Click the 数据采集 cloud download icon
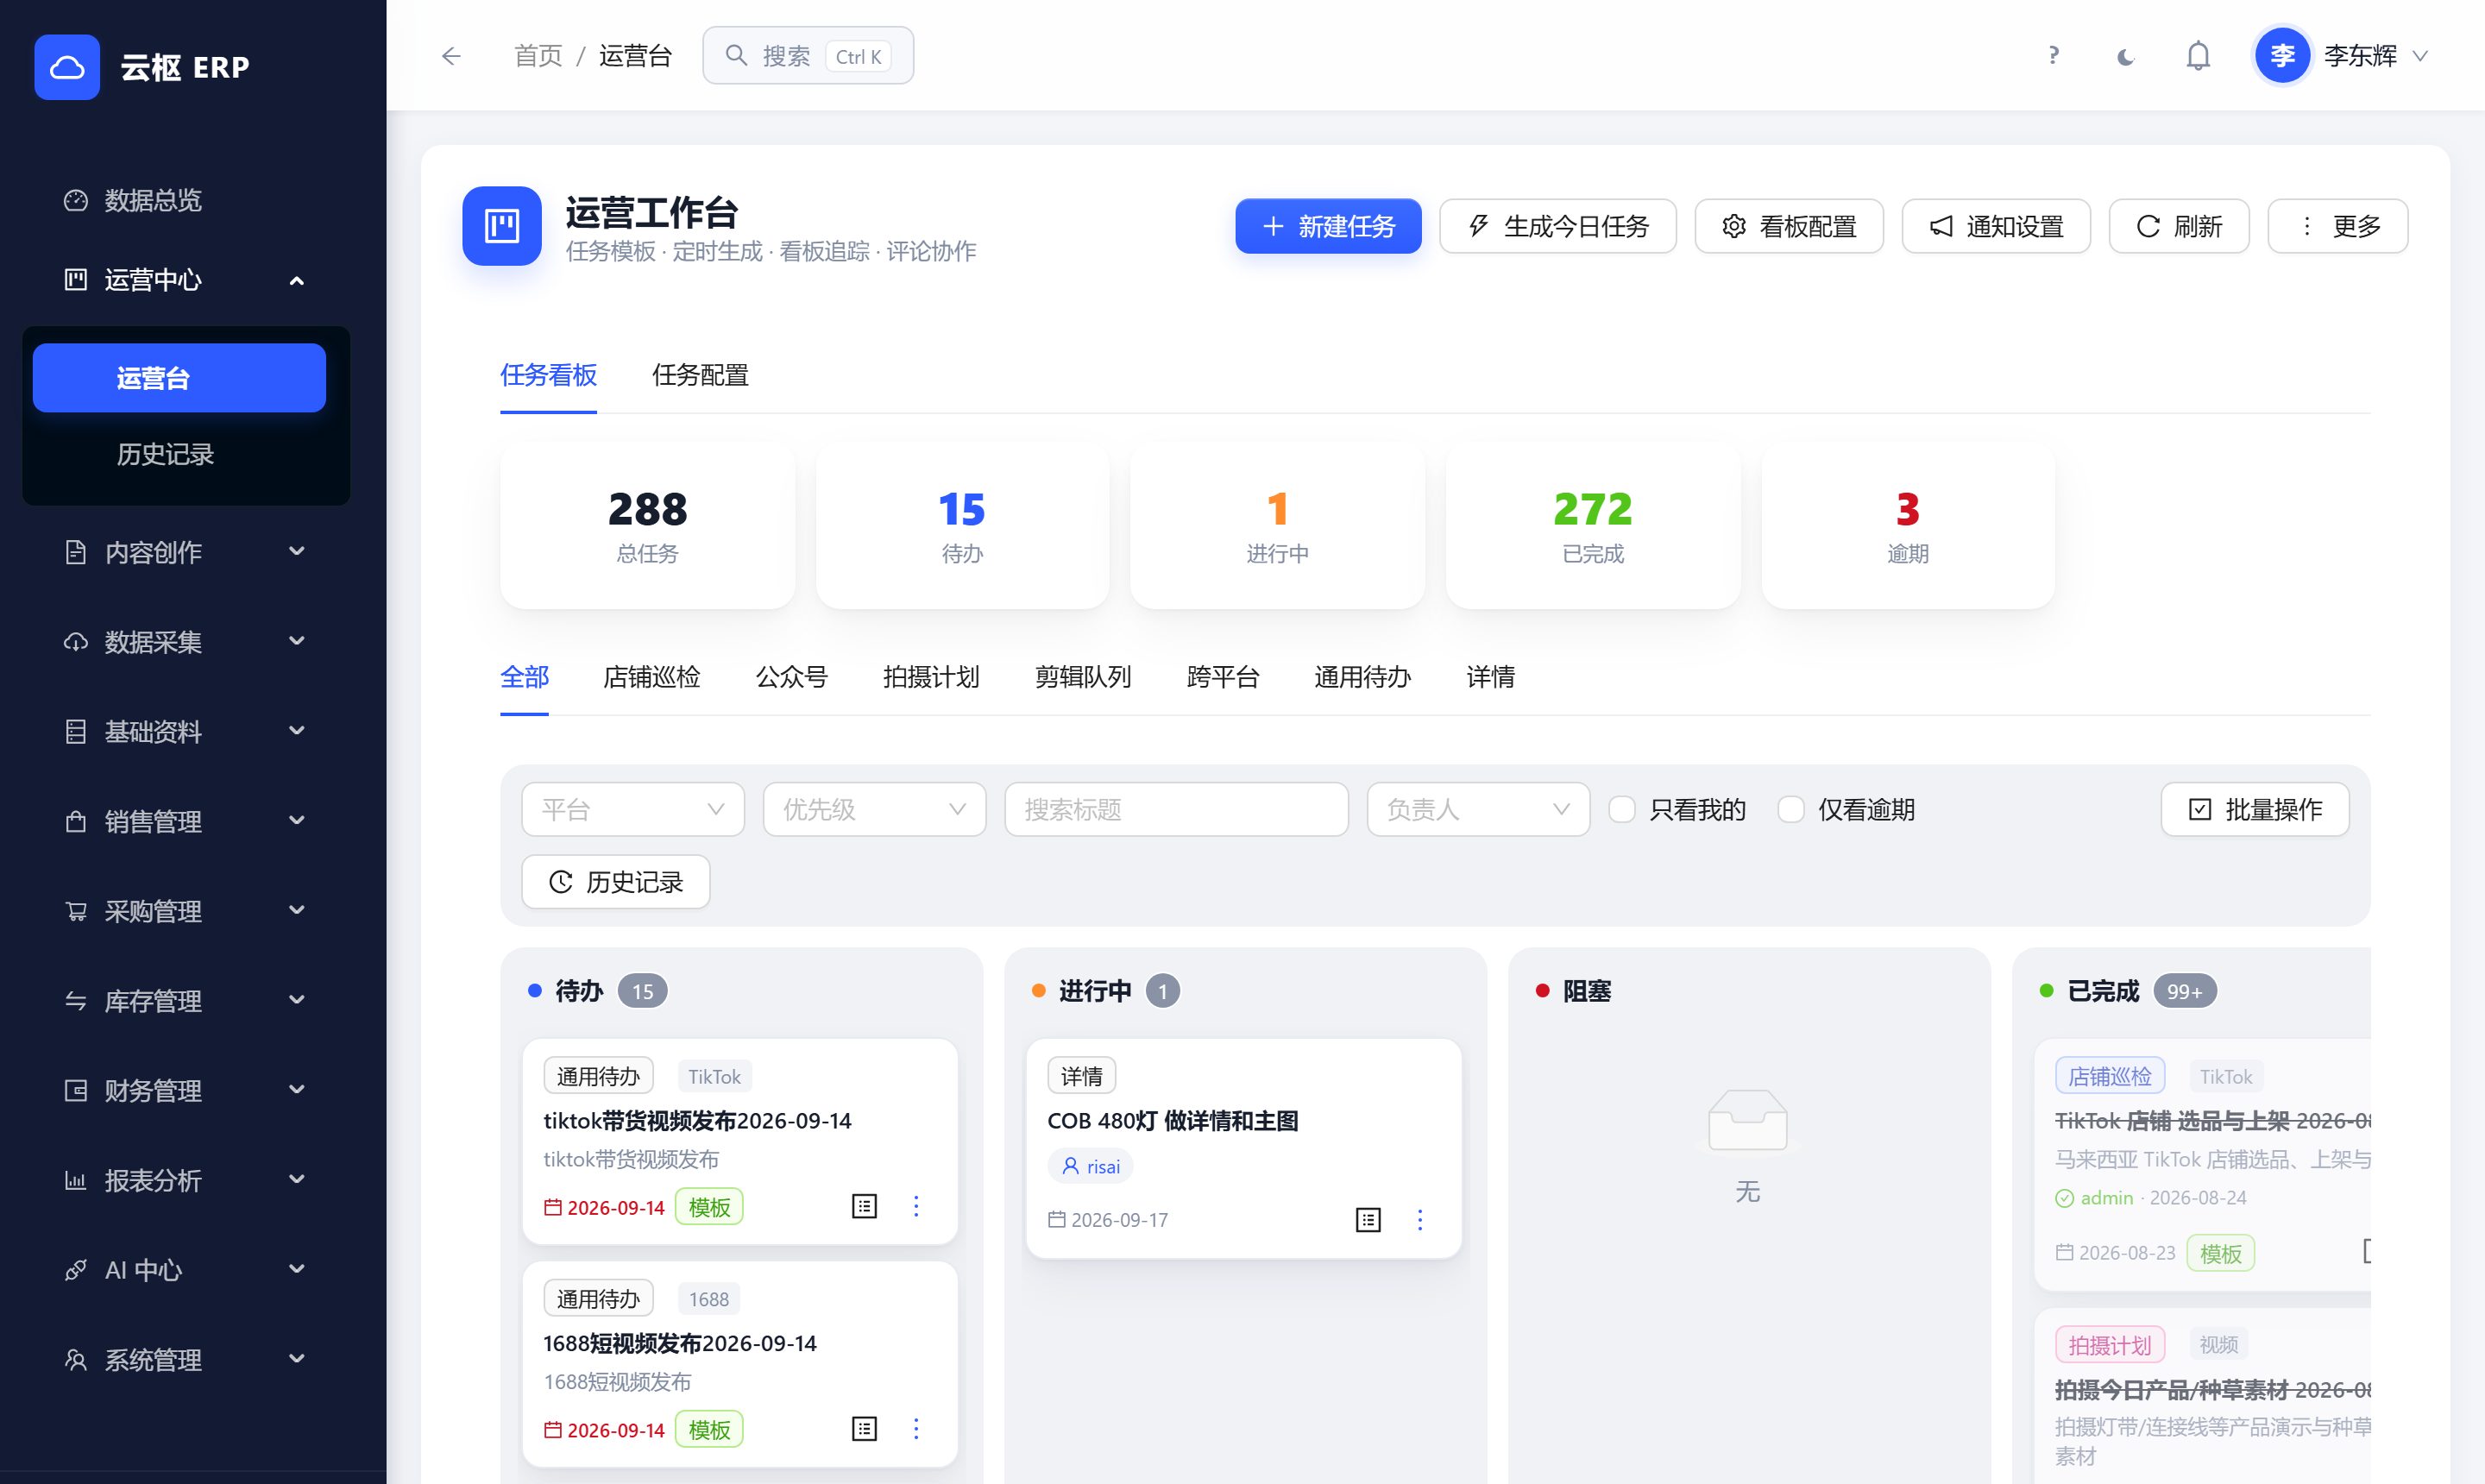Screen dimensions: 2485x1484 coord(76,642)
